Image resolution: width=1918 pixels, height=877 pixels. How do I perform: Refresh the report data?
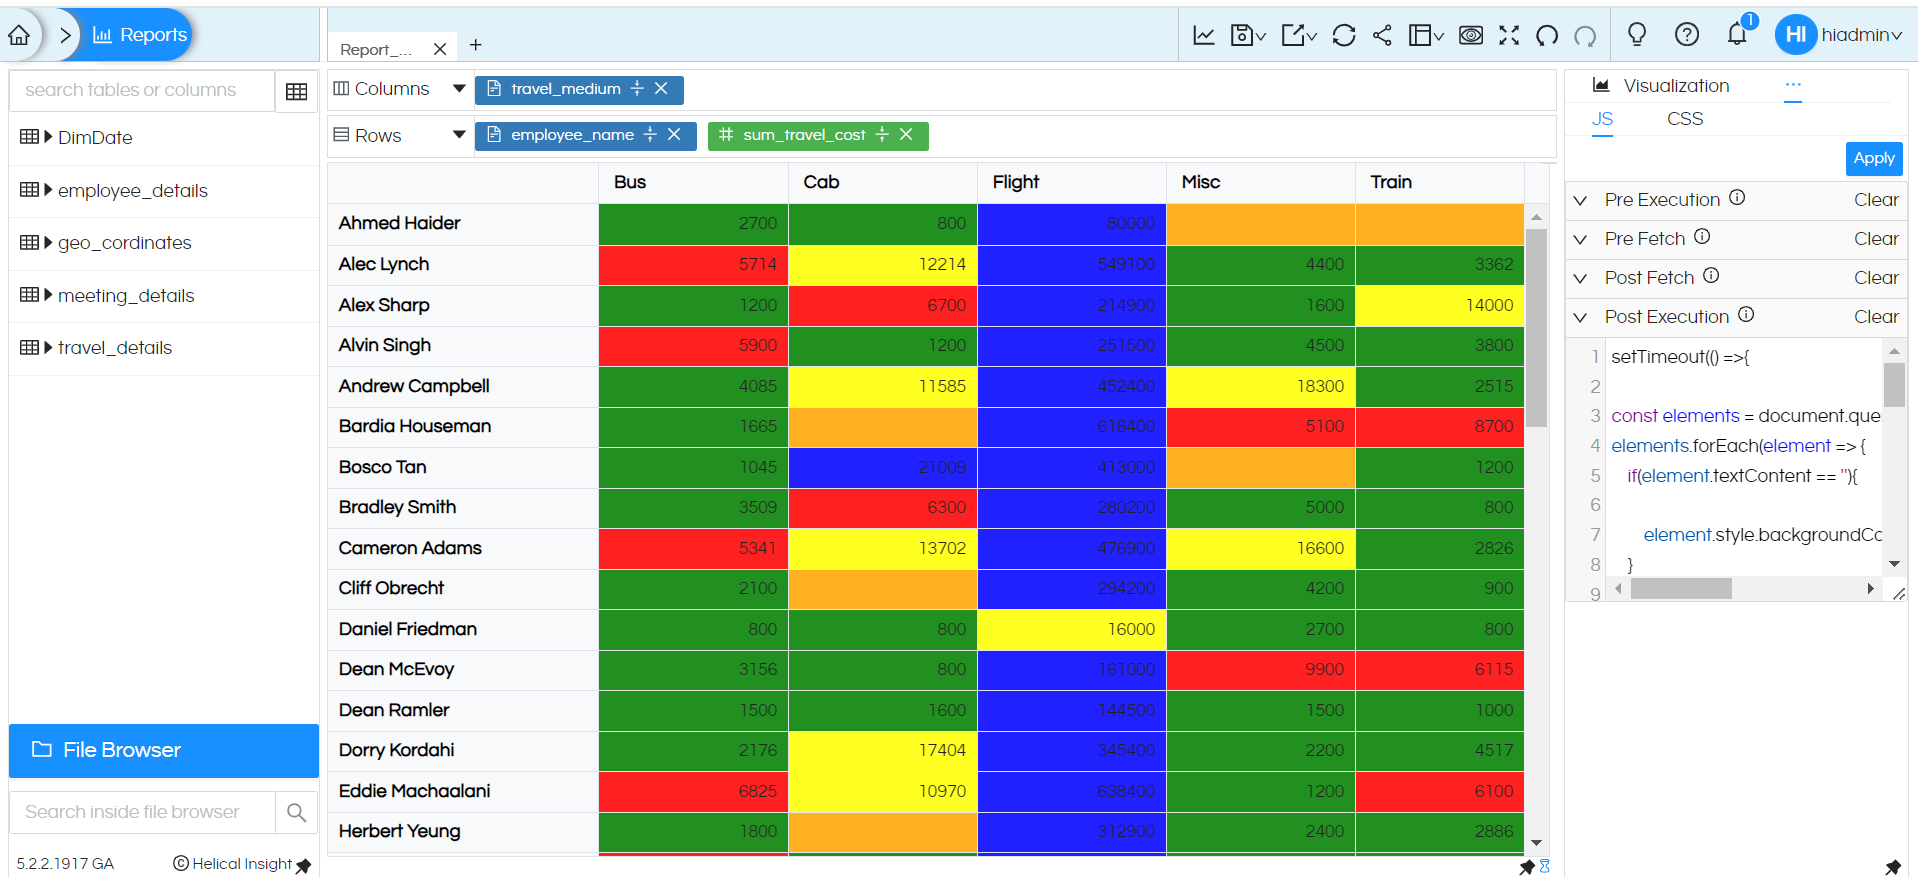coord(1344,36)
